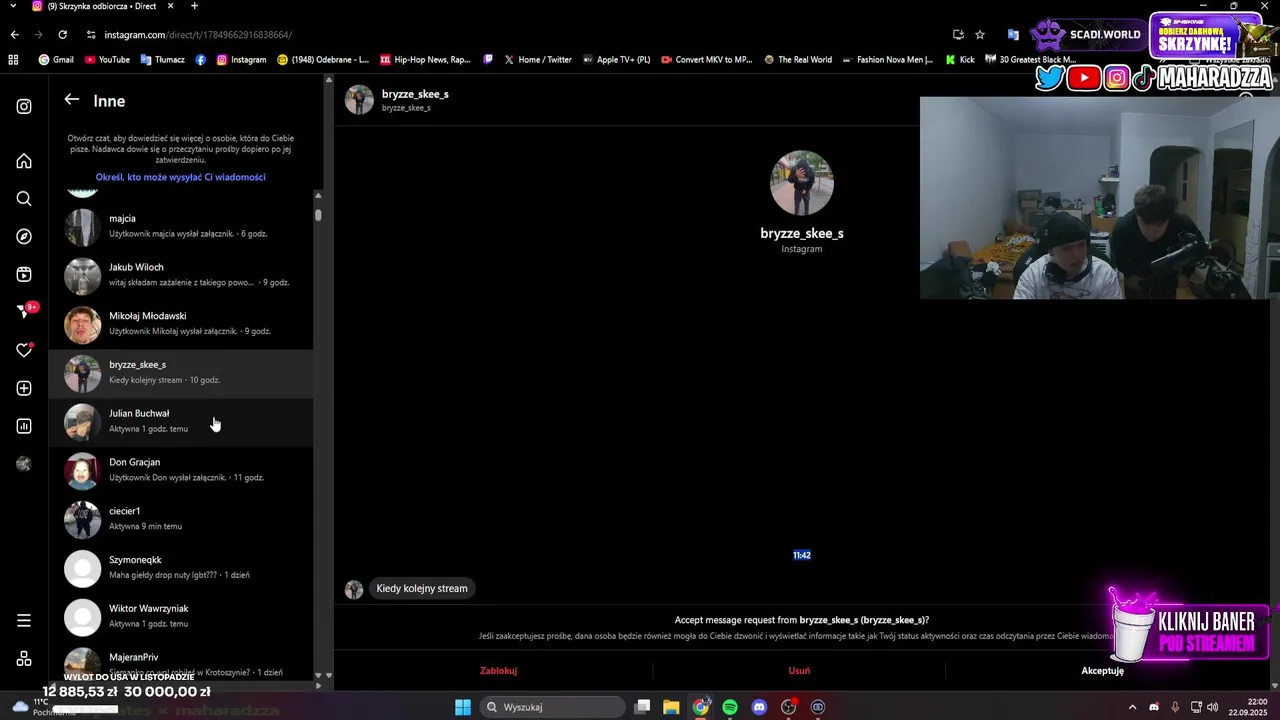Open MajeranPriv message request

(x=181, y=662)
